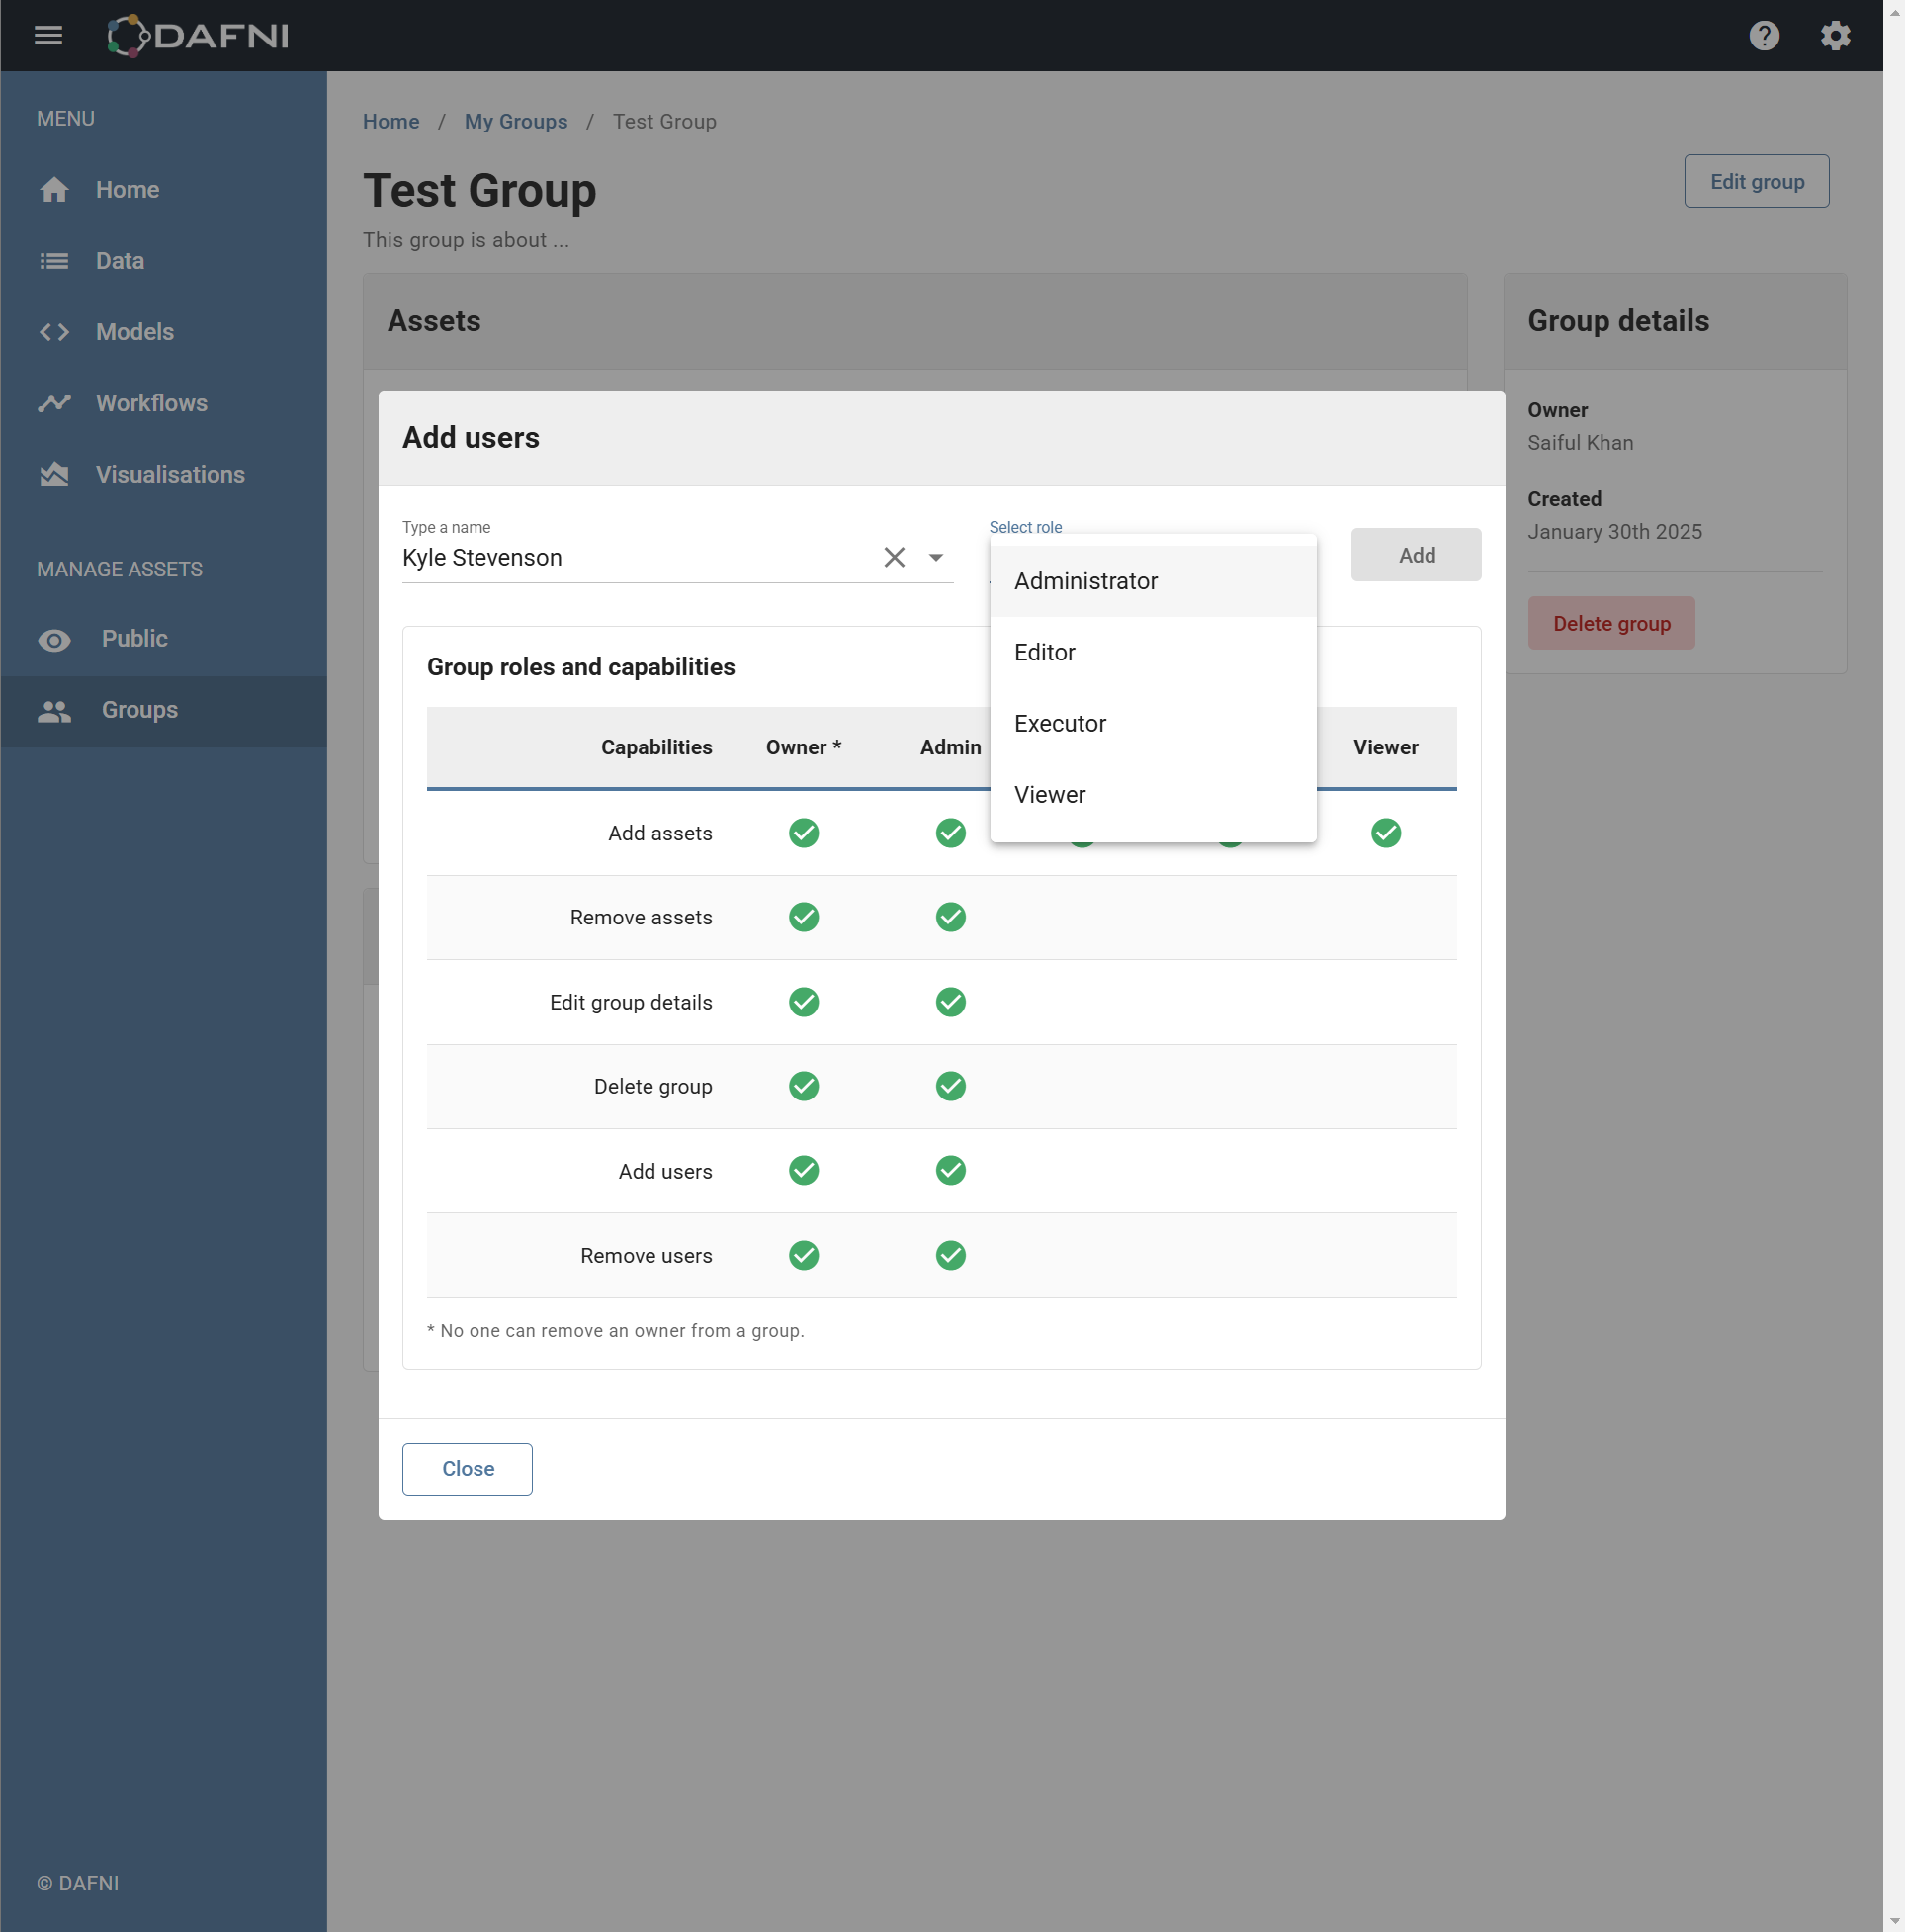This screenshot has width=1905, height=1932.
Task: Select Administrator role option
Action: [1085, 581]
